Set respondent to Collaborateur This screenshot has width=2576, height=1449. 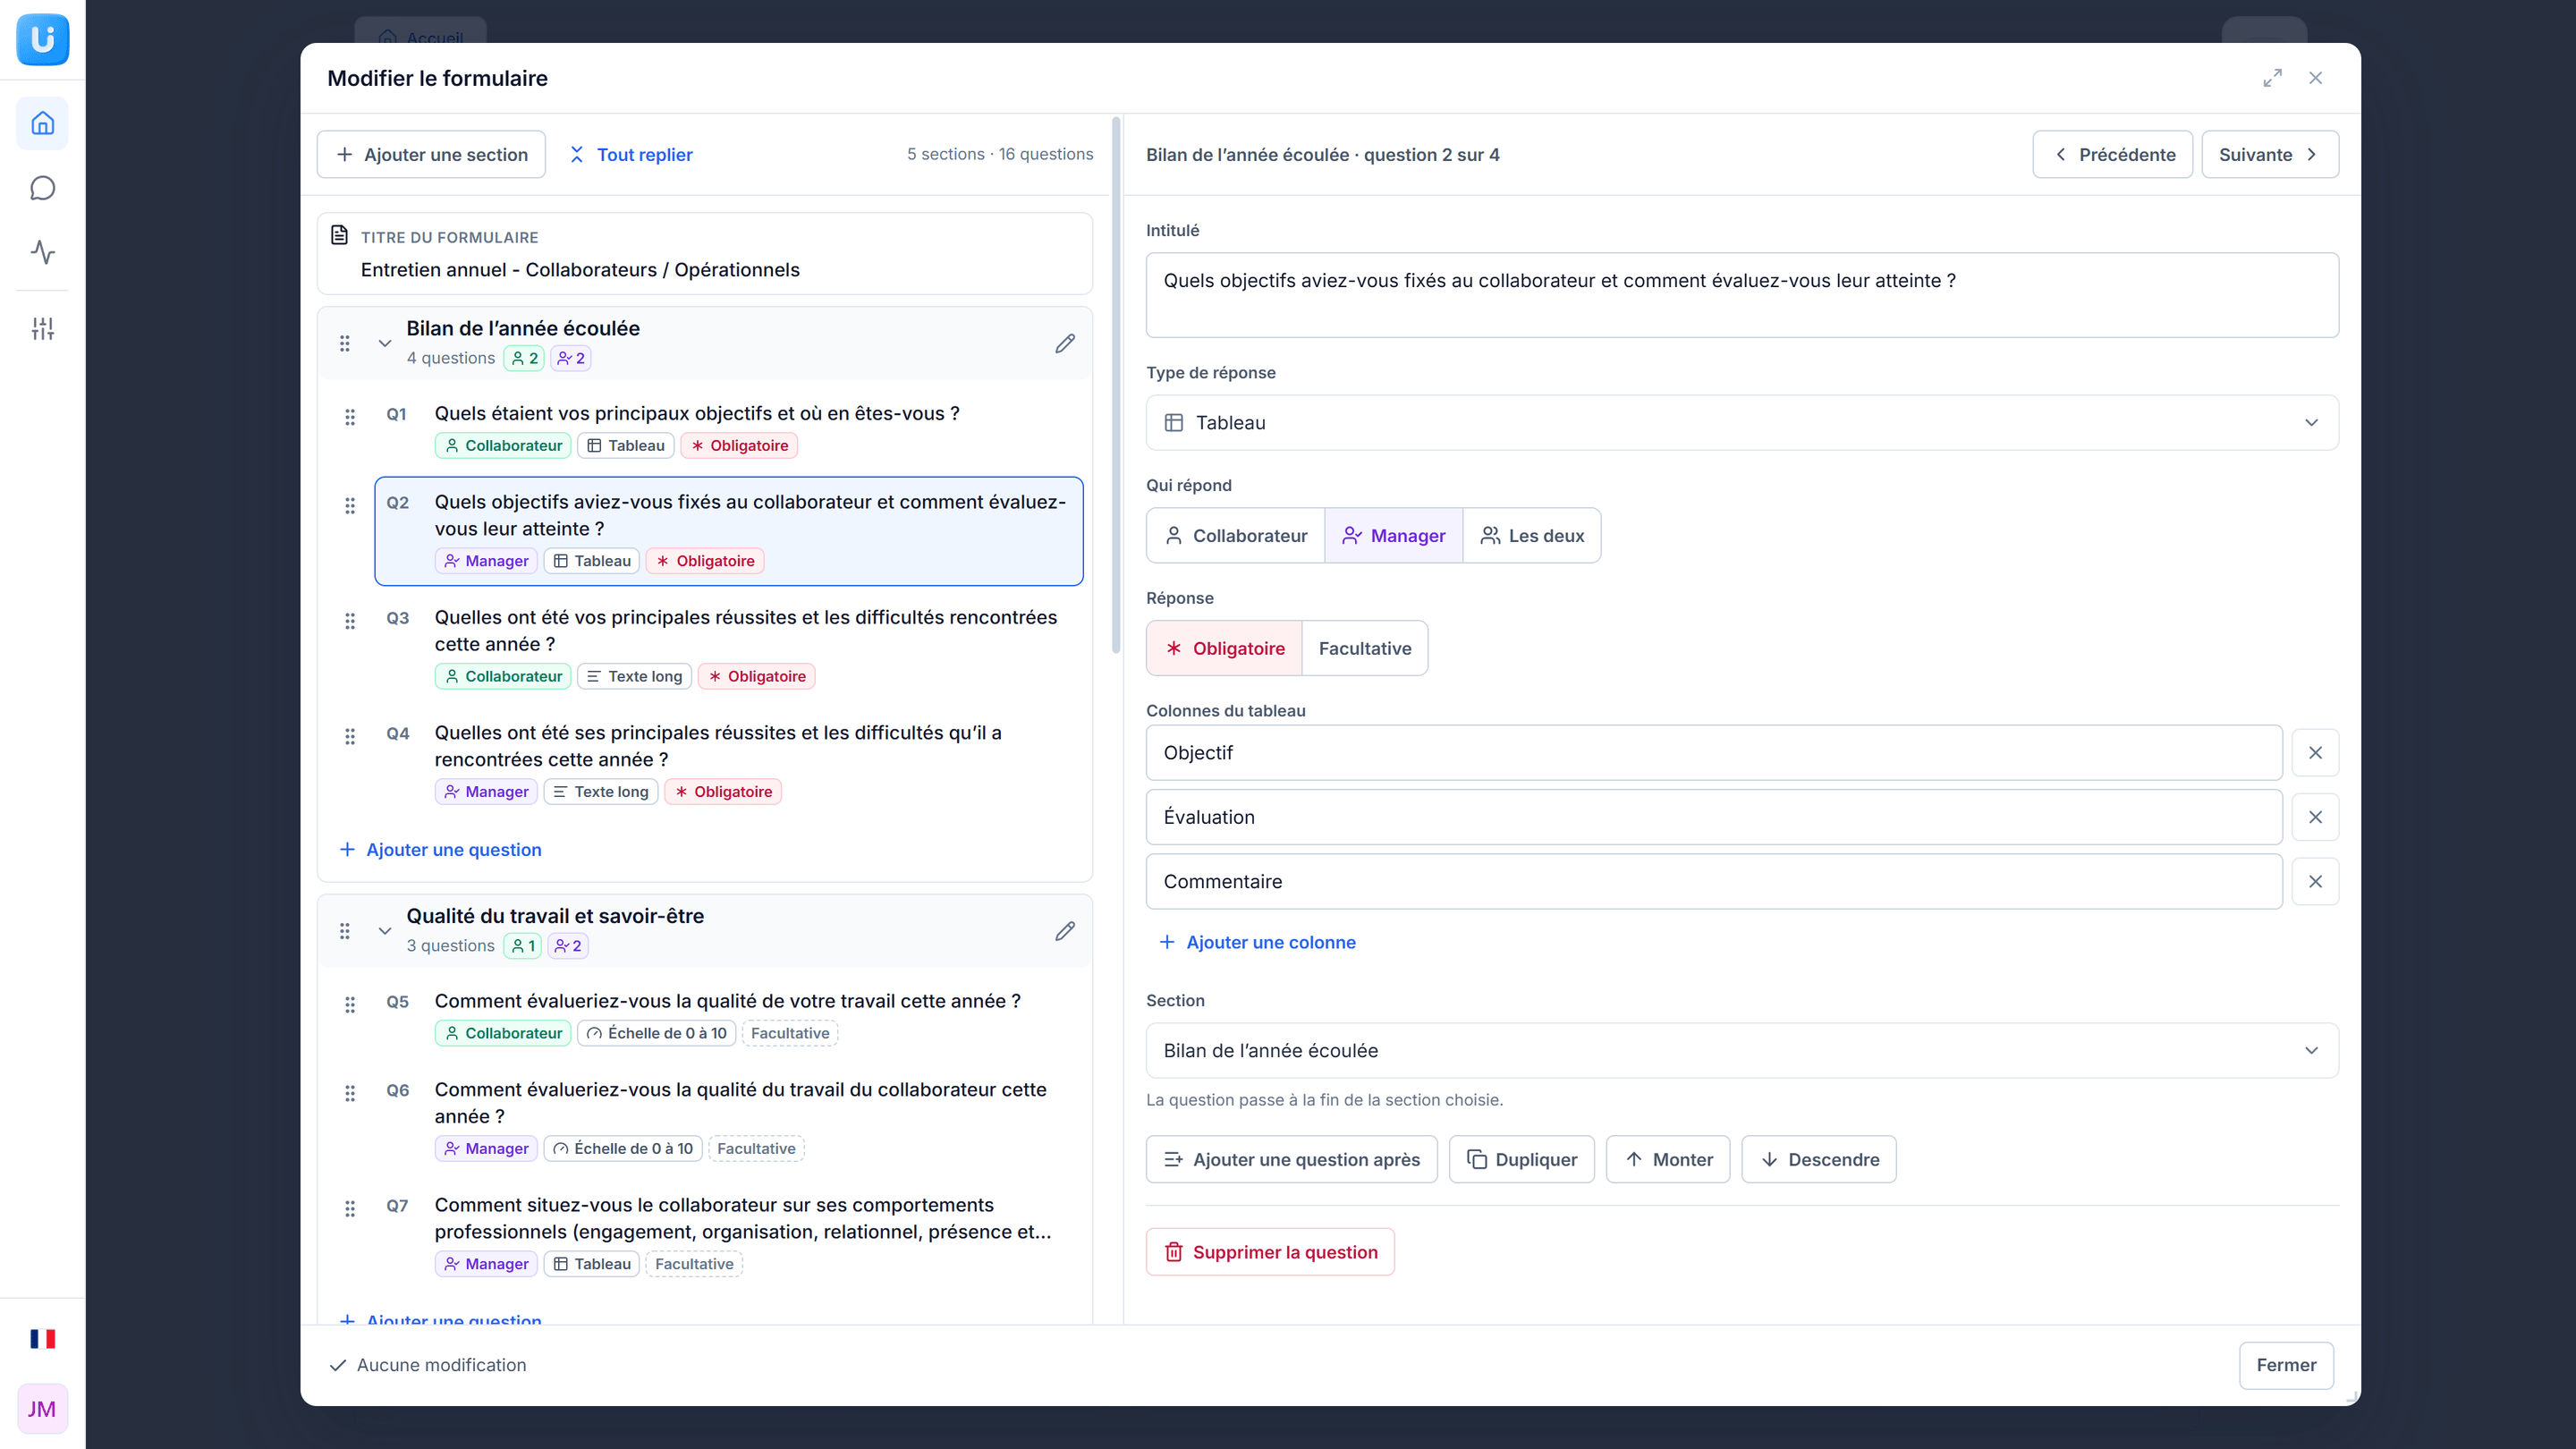click(x=1235, y=536)
